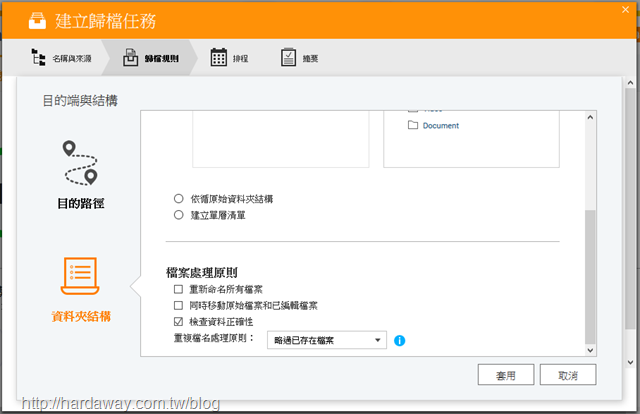
Task: Click the outer dialog scrollbar thumb
Action: click(630, 208)
